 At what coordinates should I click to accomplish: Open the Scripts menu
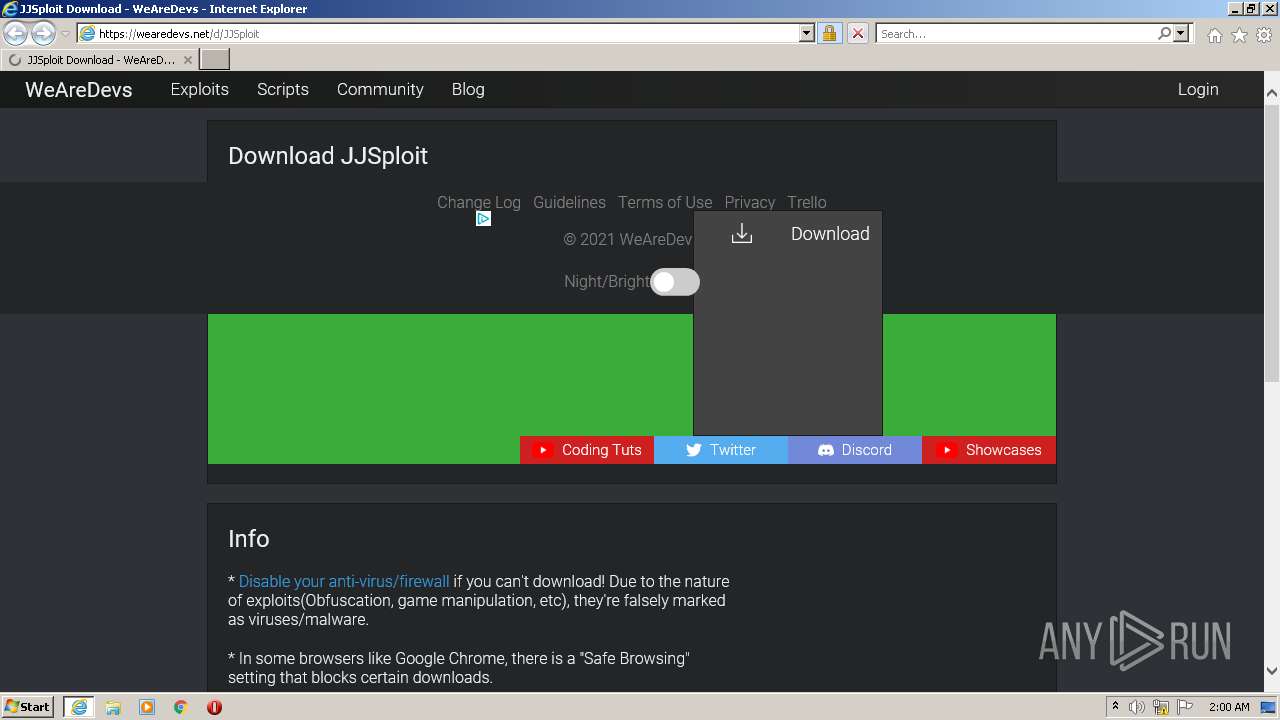[x=283, y=89]
